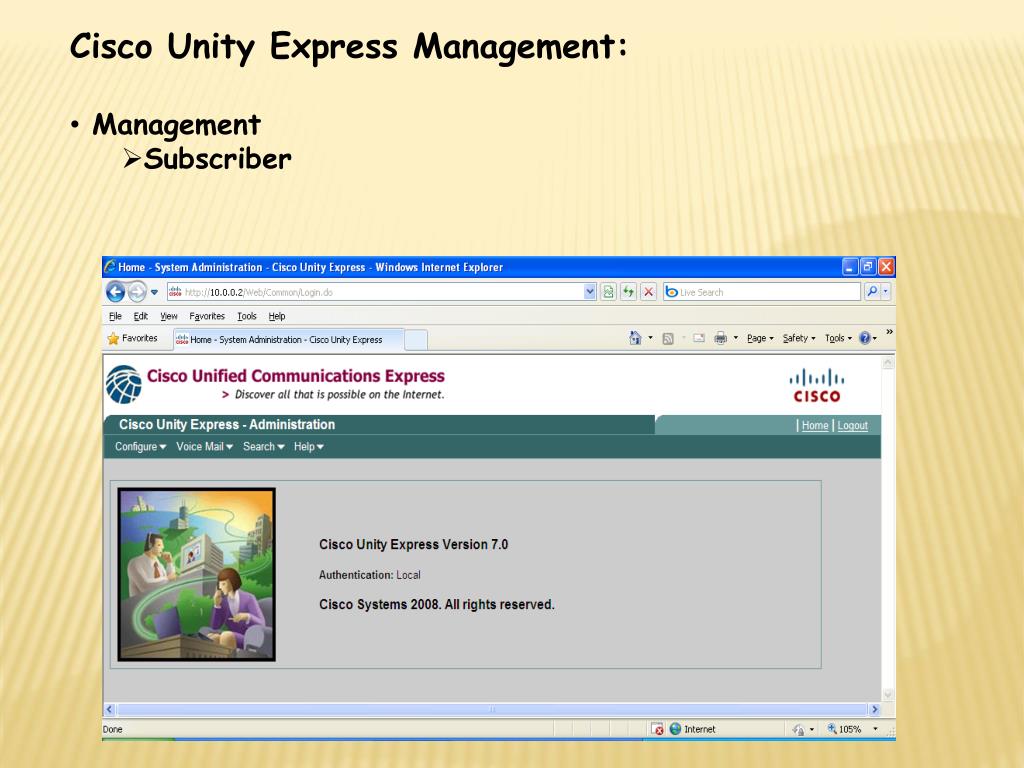Click the Cisco Unified Communications globe logo
1024x768 pixels.
[124, 384]
